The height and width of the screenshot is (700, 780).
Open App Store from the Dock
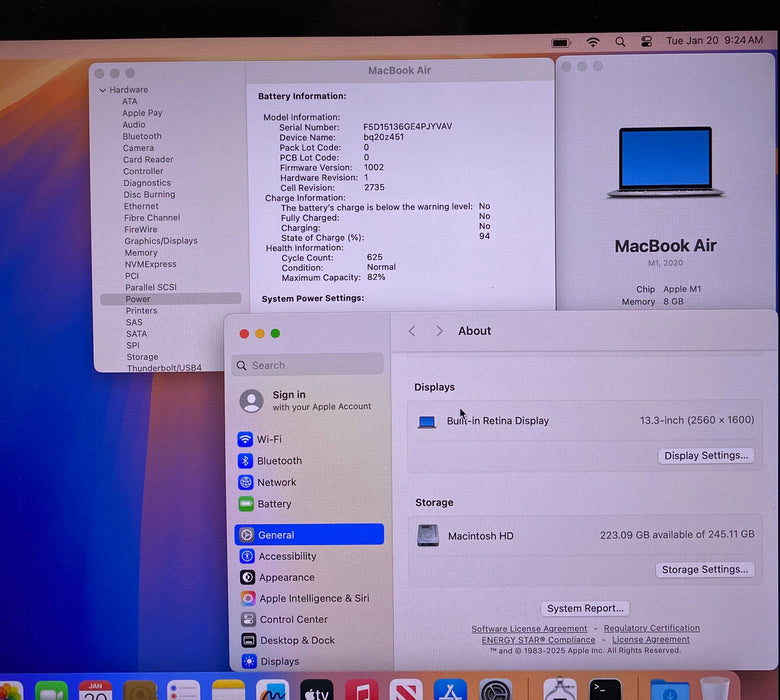tap(450, 691)
